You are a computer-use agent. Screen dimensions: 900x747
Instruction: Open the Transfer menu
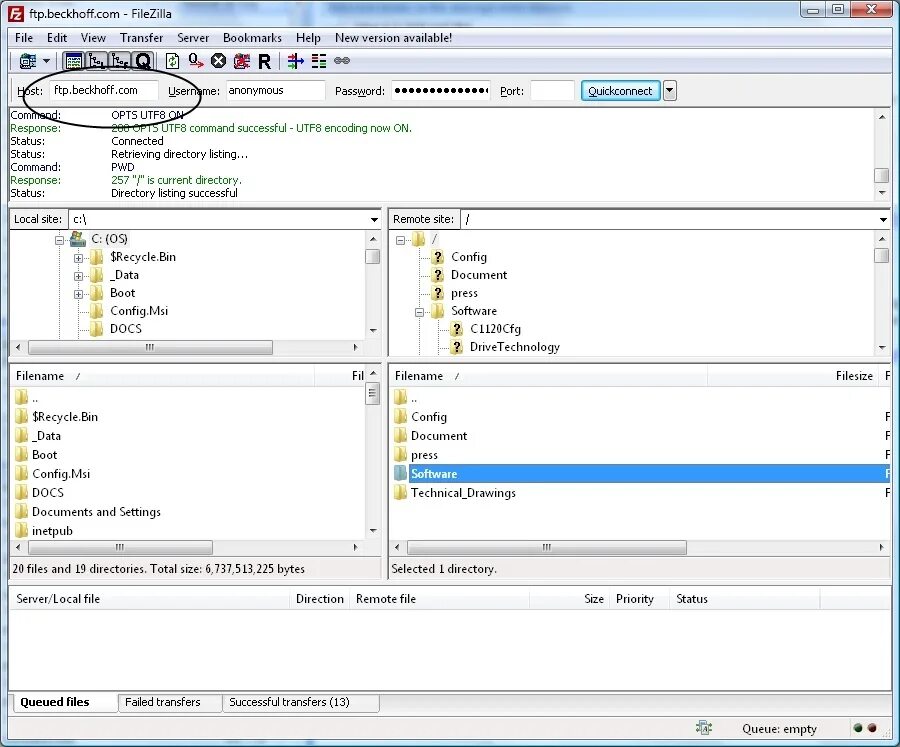(x=141, y=38)
